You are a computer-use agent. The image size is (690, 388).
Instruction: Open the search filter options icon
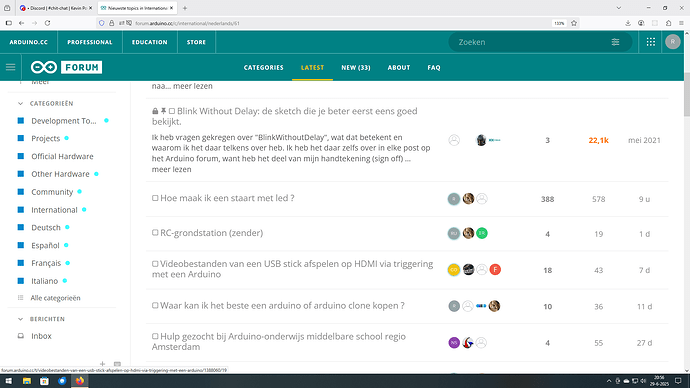pyautogui.click(x=615, y=42)
